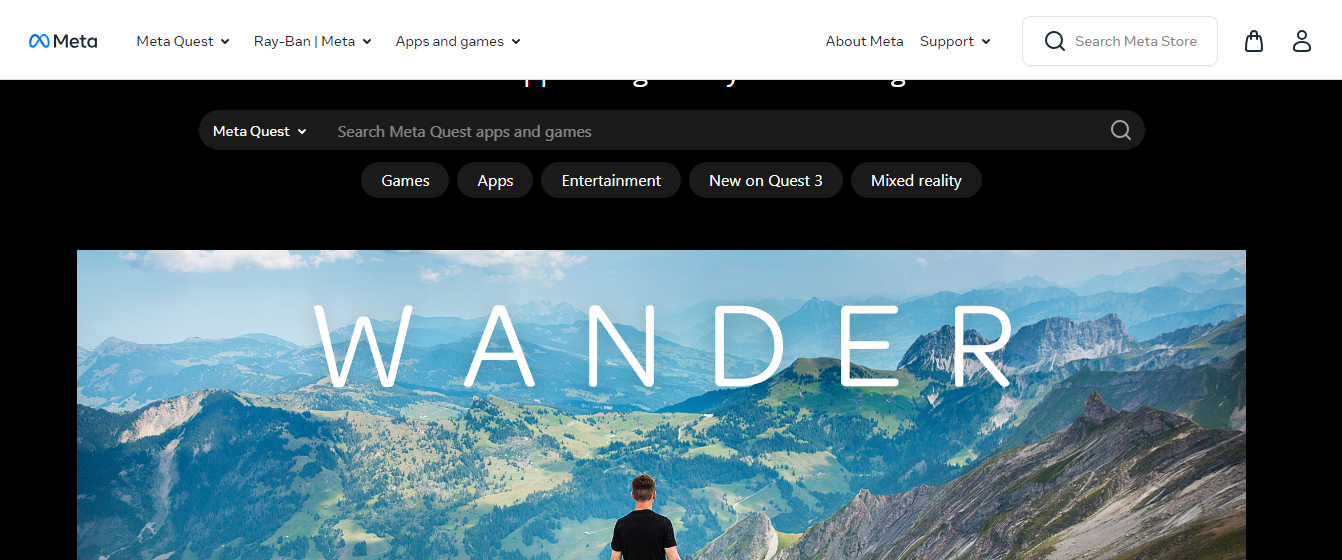Screen dimensions: 1342x560
Task: Open the Wander banner image
Action: click(661, 405)
